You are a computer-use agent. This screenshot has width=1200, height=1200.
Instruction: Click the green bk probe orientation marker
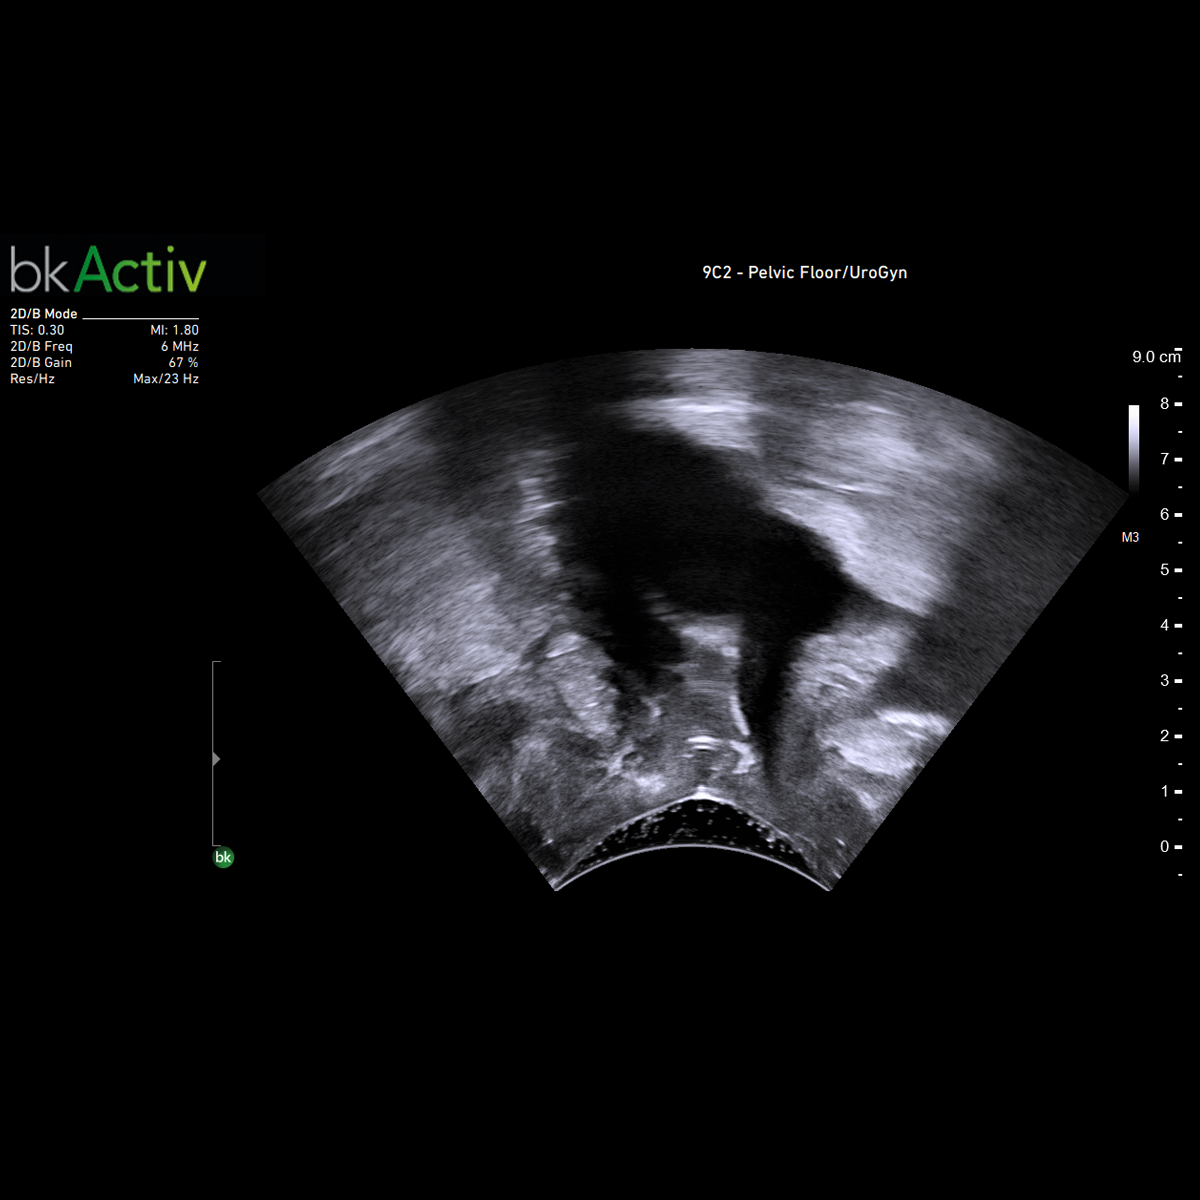(223, 857)
